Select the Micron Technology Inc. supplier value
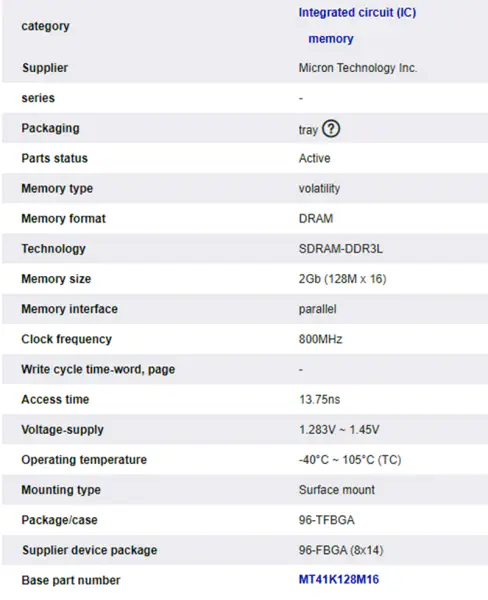This screenshot has width=488, height=600. [358, 68]
